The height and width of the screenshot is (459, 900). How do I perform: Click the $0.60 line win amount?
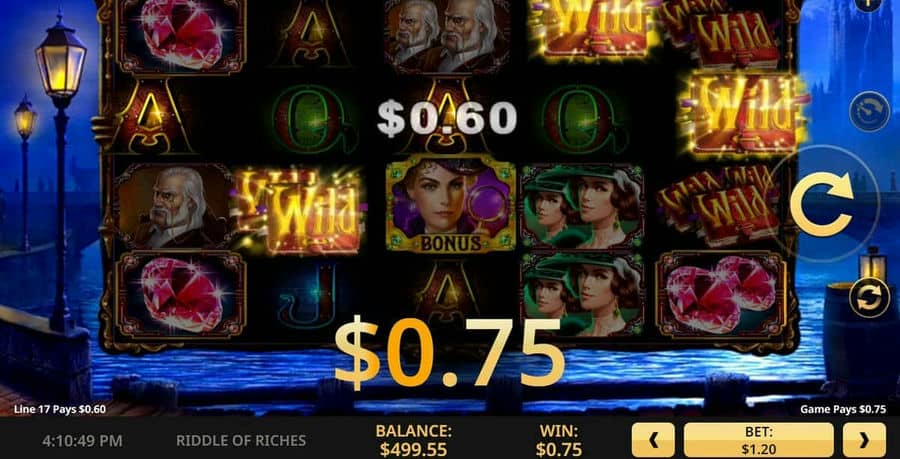(447, 119)
